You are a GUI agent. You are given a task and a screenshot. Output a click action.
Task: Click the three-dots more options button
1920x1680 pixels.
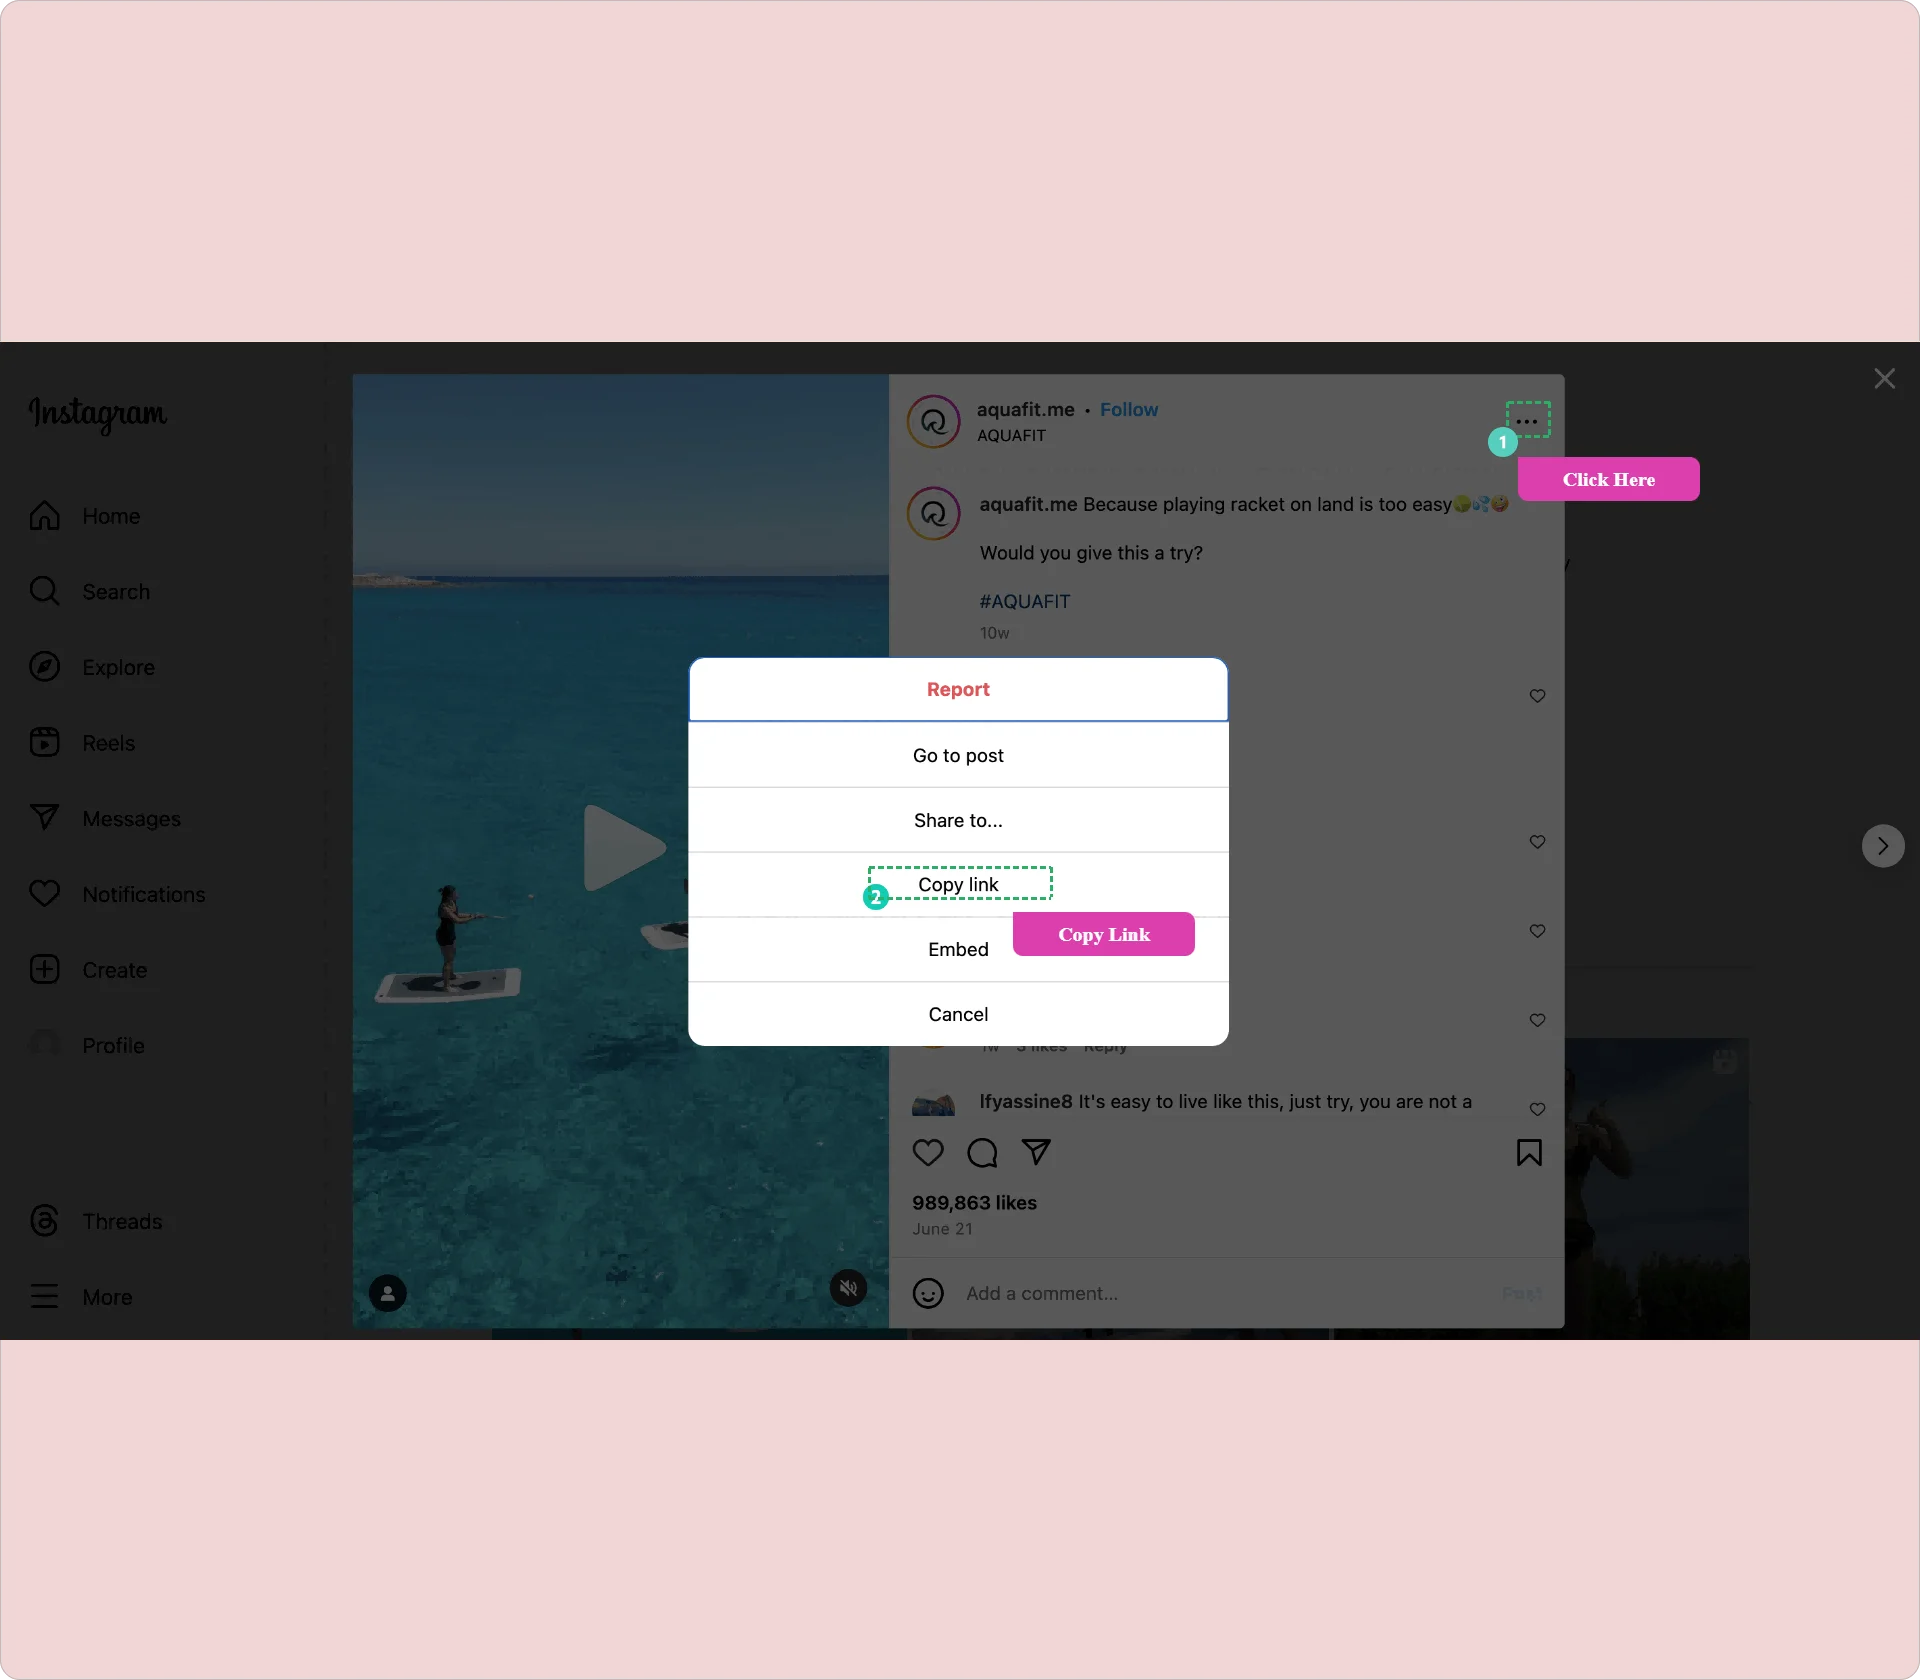point(1527,420)
